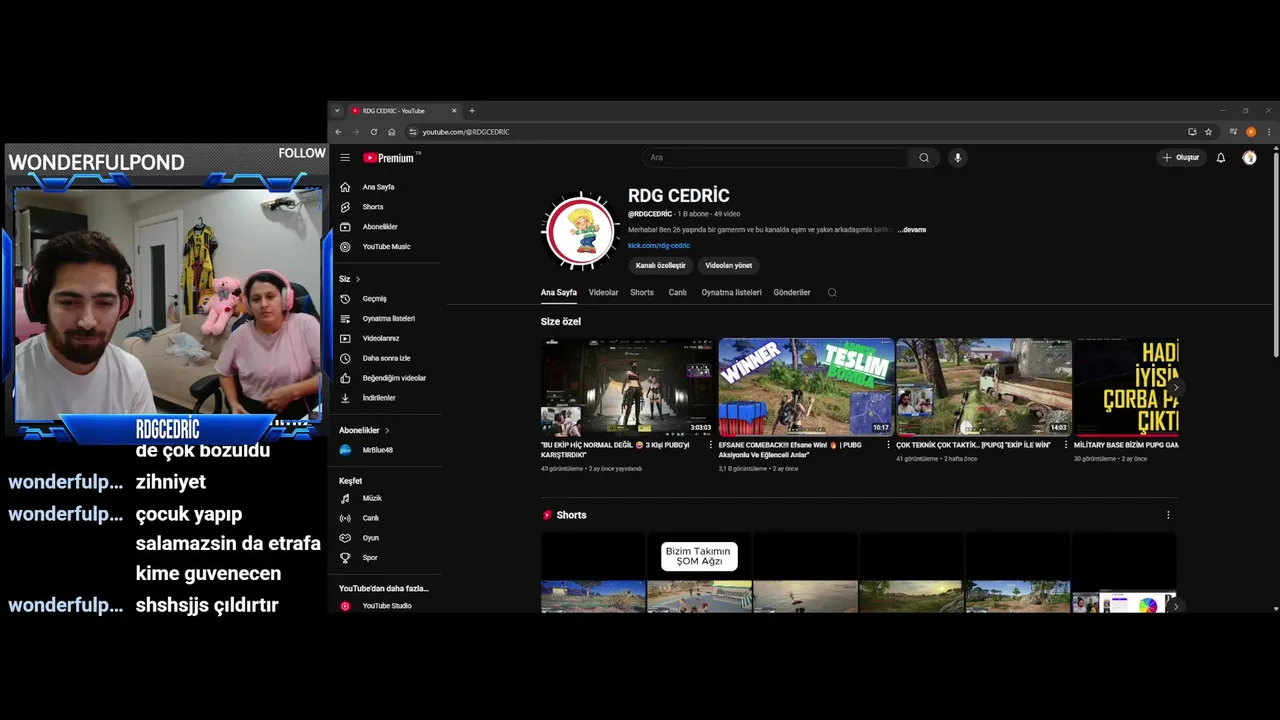The height and width of the screenshot is (720, 1280).
Task: Open options for ÇOK TEKNİK ÇOK TAKTİK video
Action: pos(1066,445)
